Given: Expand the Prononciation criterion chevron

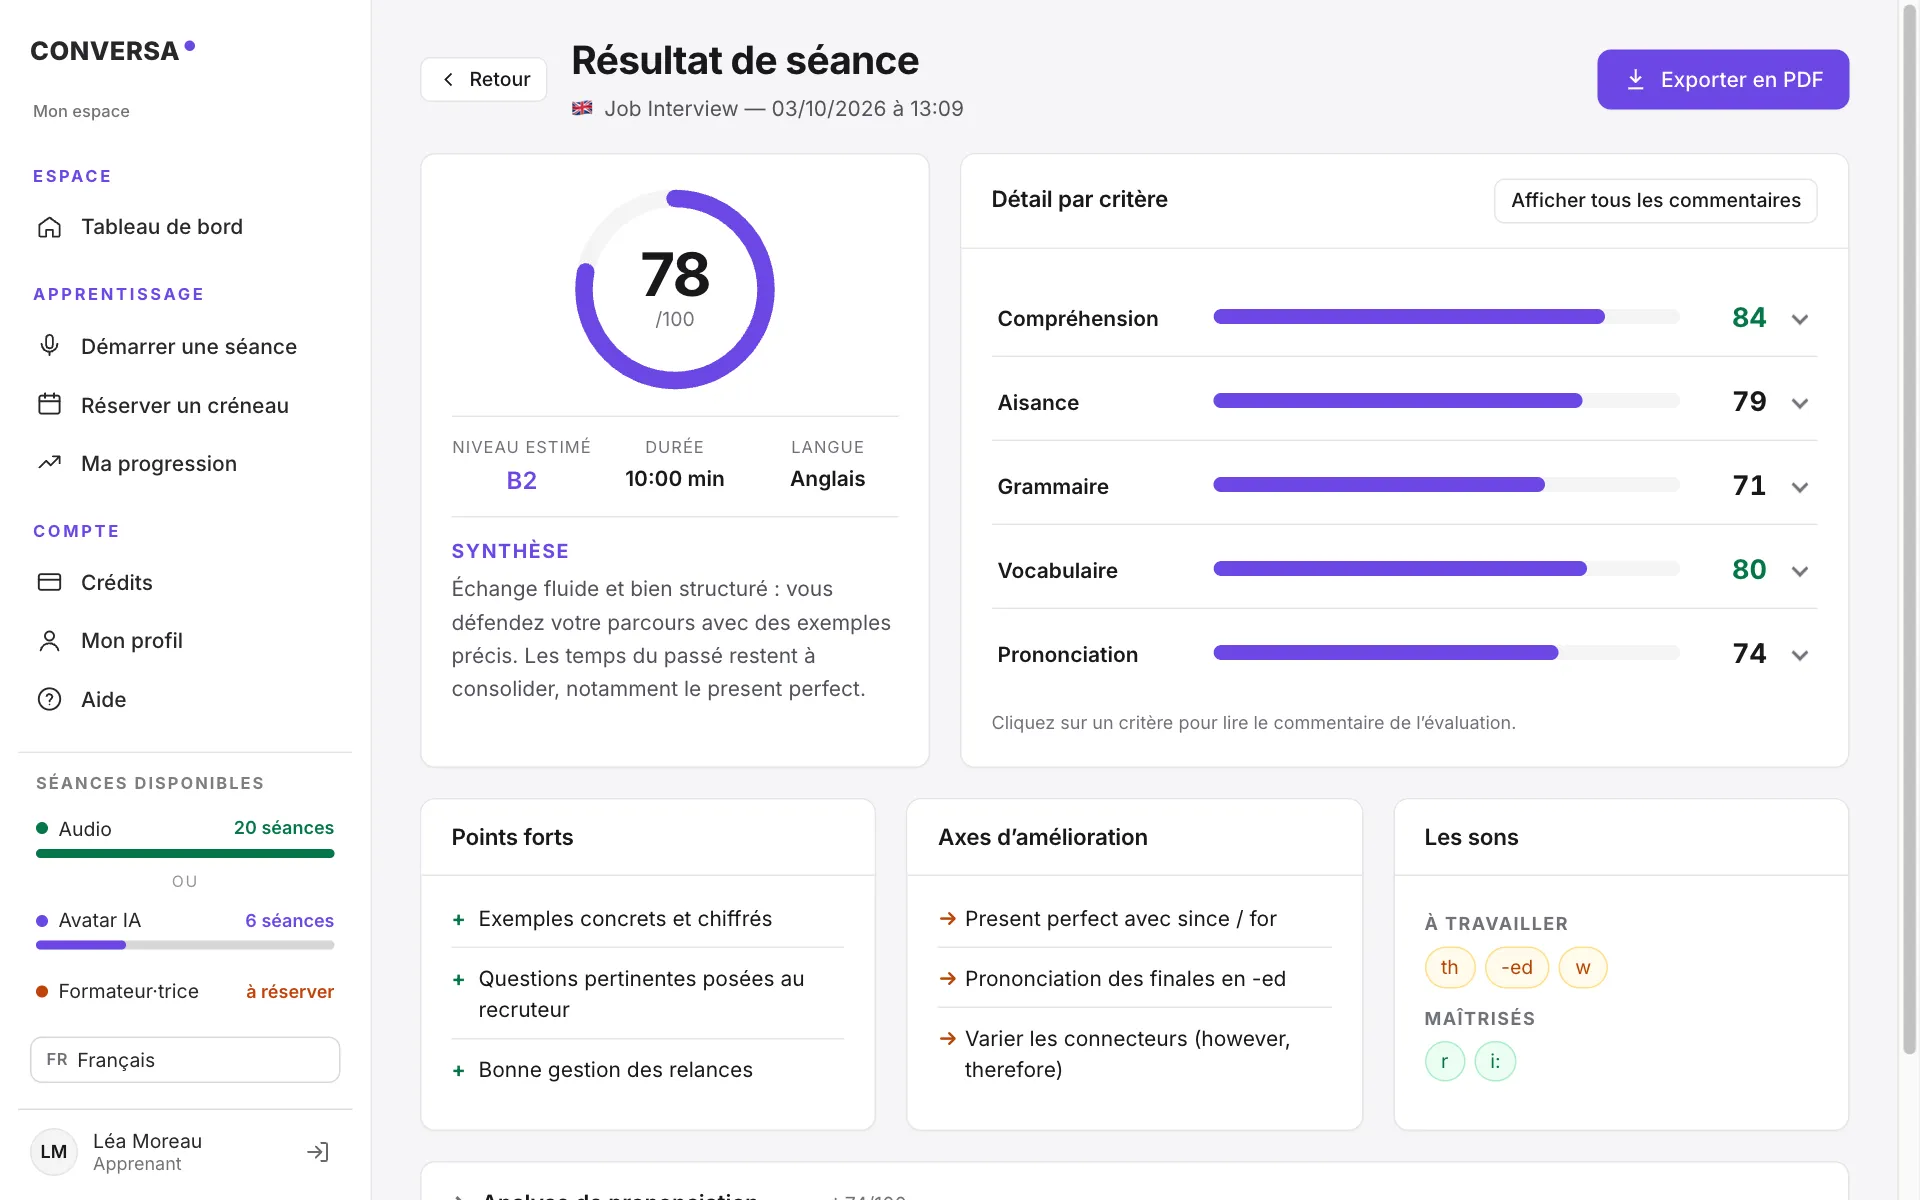Looking at the screenshot, I should tap(1799, 655).
